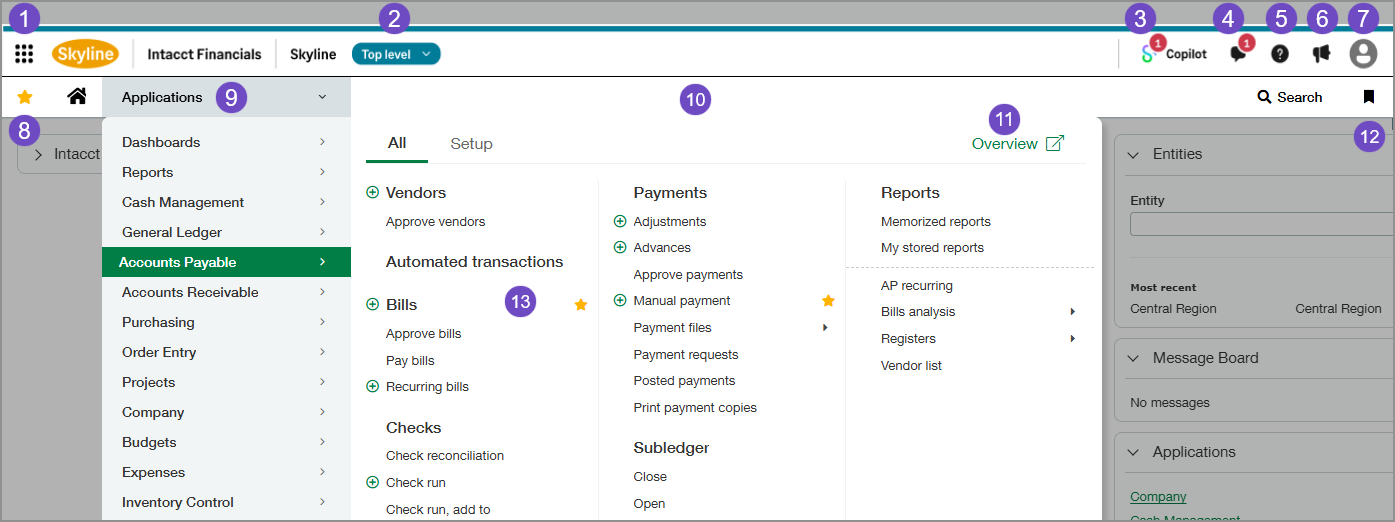
Task: Open Approve vendors
Action: click(435, 221)
